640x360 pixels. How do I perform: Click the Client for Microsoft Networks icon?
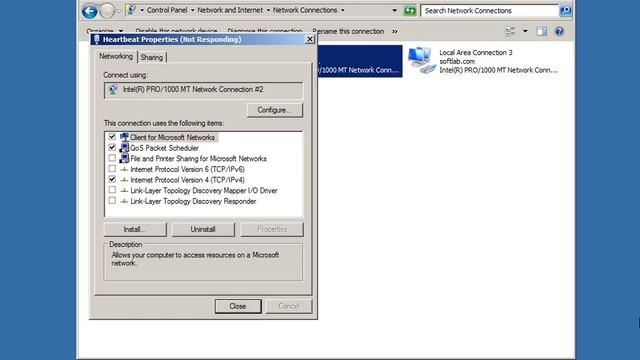124,137
